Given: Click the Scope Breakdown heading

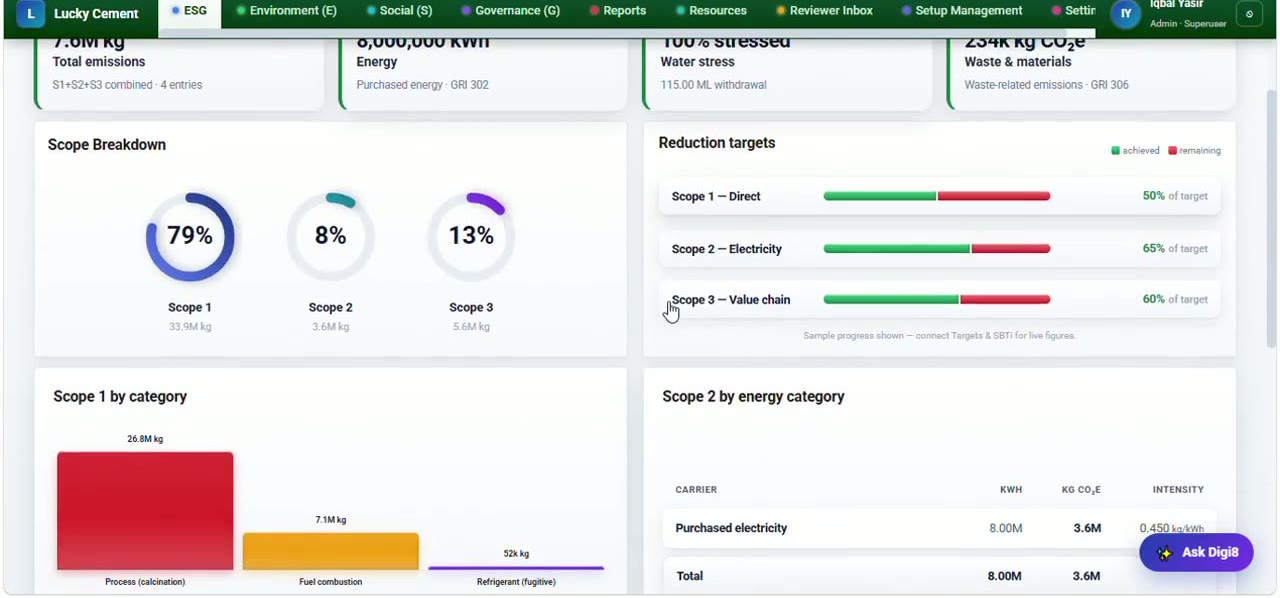Looking at the screenshot, I should 107,145.
